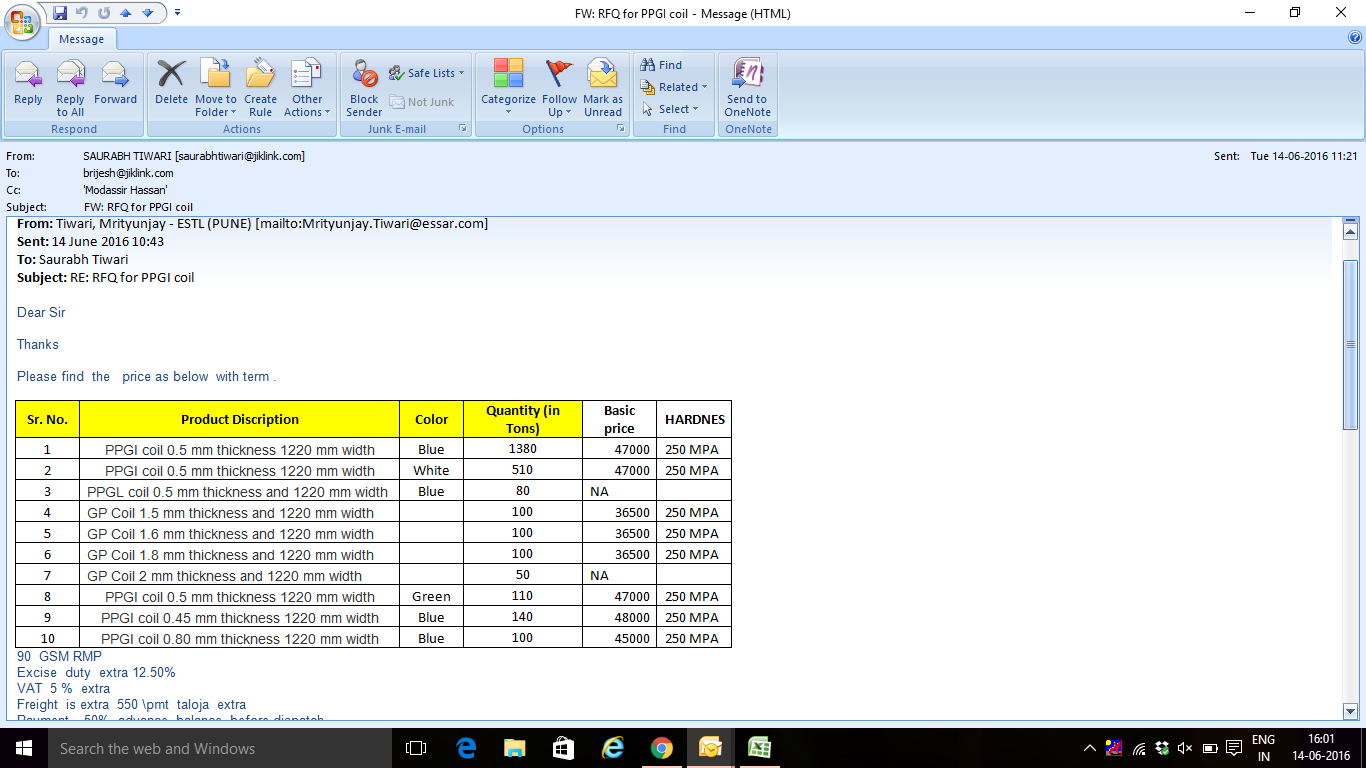Screen dimensions: 1366x768
Task: Open the Office button menu
Action: (22, 22)
